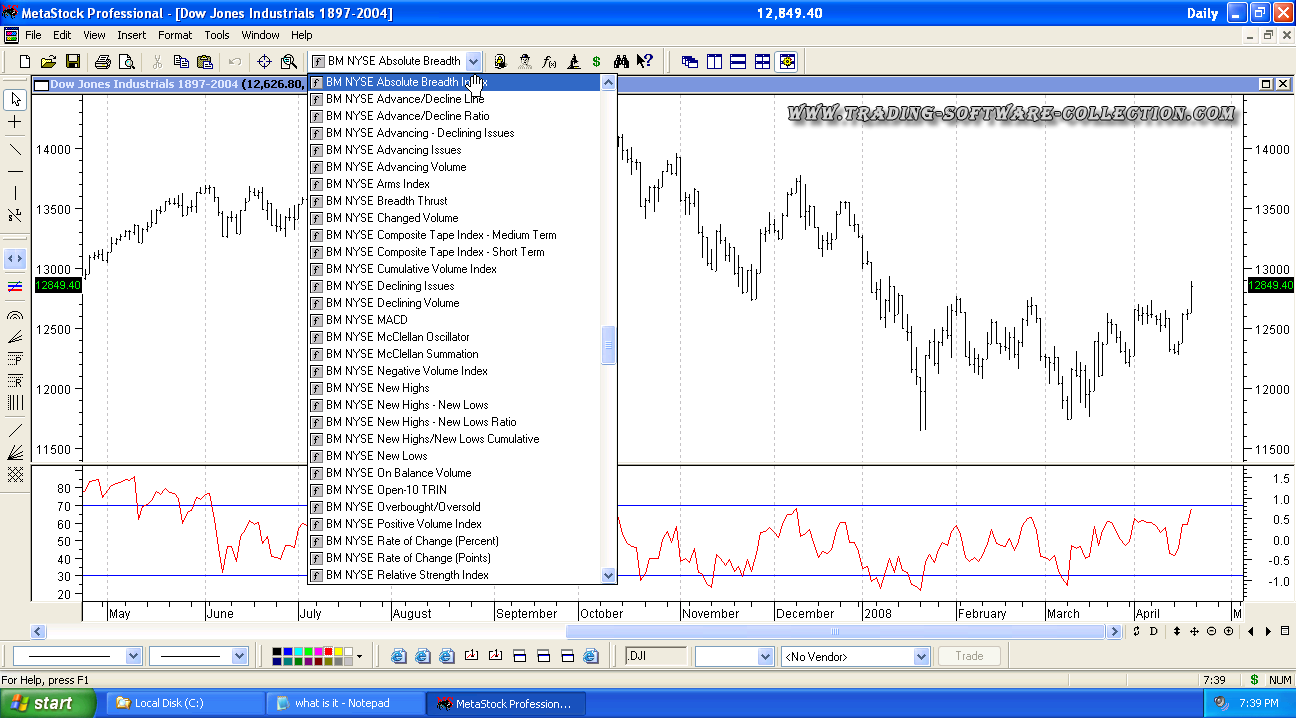Open the green dollar sign tool

(596, 62)
